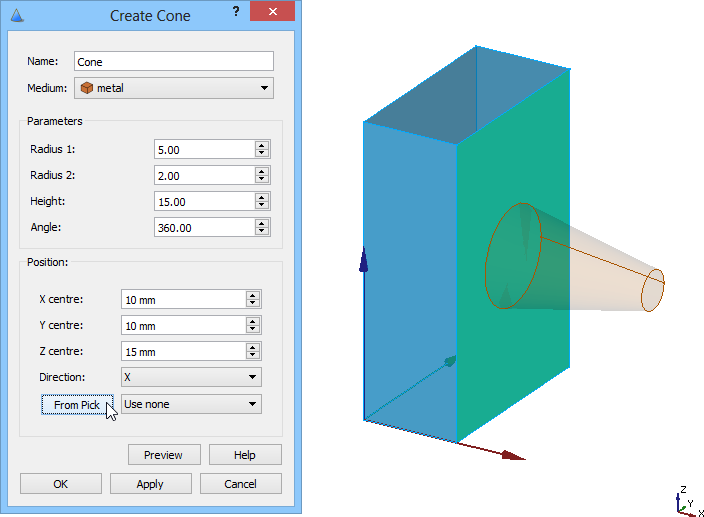Click the Z centre field showing 15 mm
Image resolution: width=704 pixels, height=517 pixels.
coord(184,351)
